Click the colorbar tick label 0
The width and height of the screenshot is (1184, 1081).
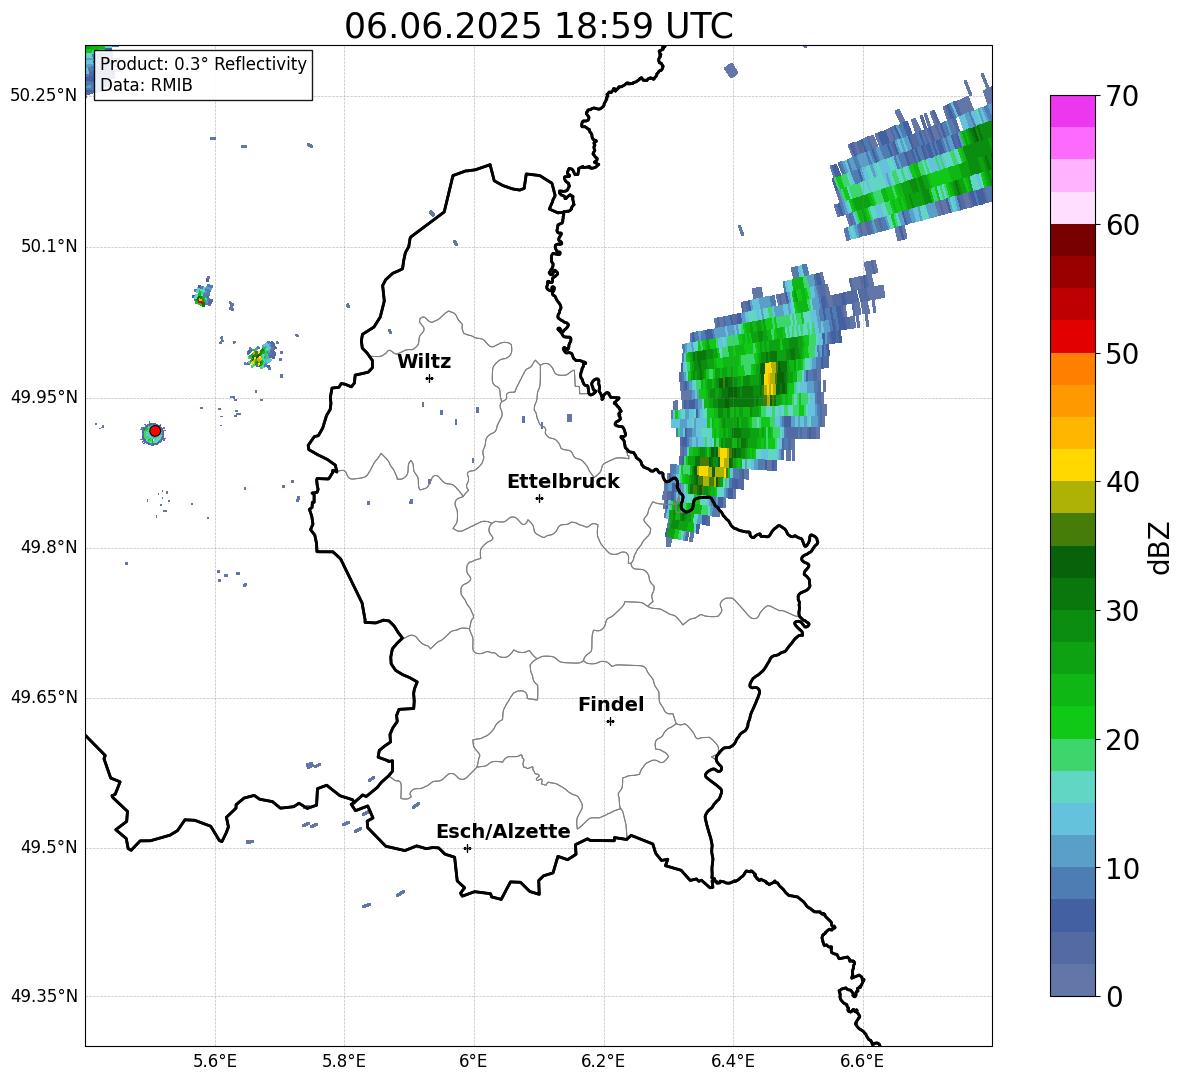coord(1114,996)
